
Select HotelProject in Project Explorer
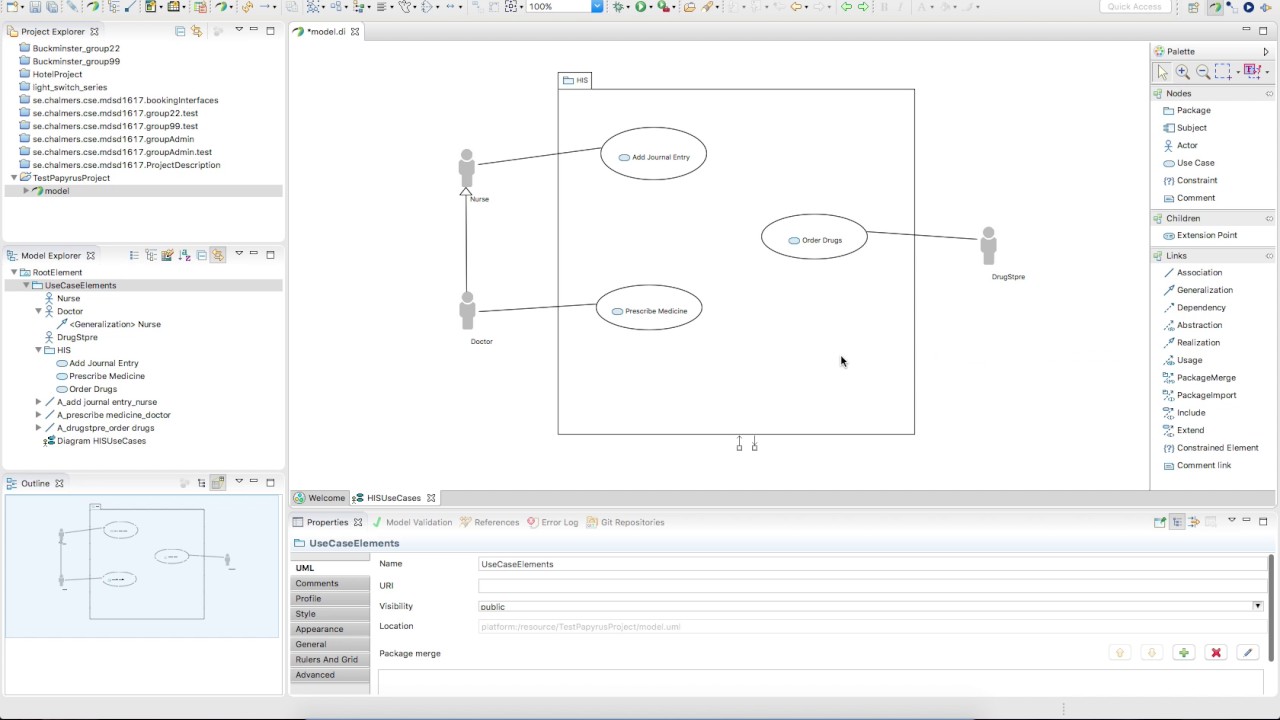51,74
